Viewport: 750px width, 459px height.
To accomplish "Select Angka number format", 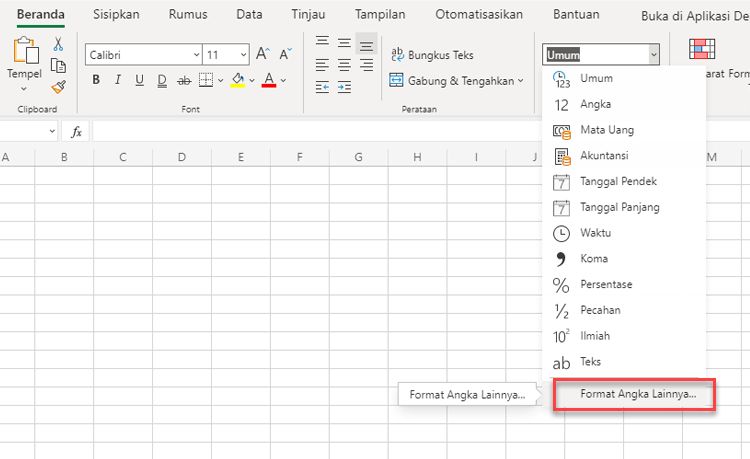I will [x=624, y=104].
